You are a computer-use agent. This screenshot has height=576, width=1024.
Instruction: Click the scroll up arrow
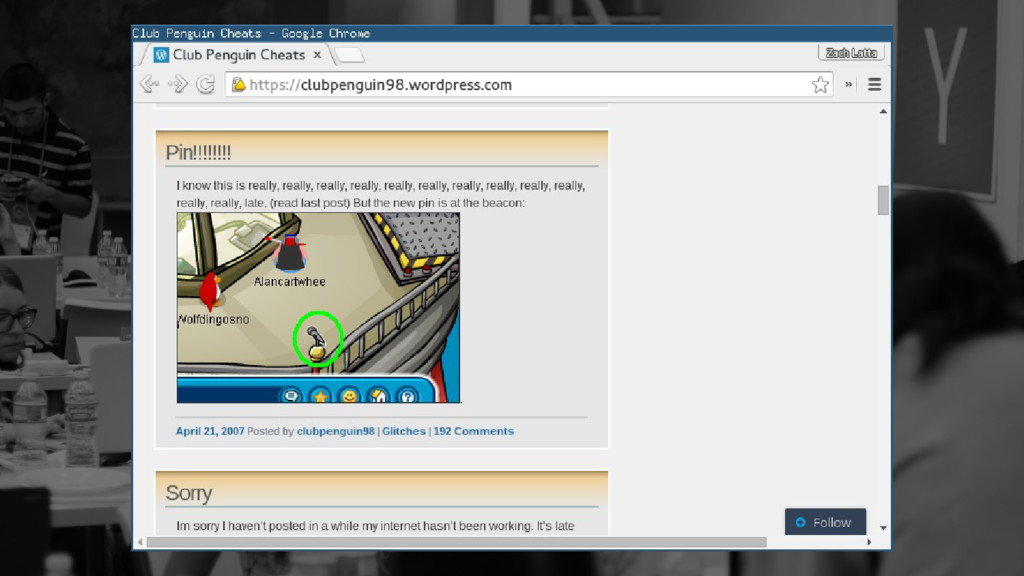pyautogui.click(x=883, y=112)
